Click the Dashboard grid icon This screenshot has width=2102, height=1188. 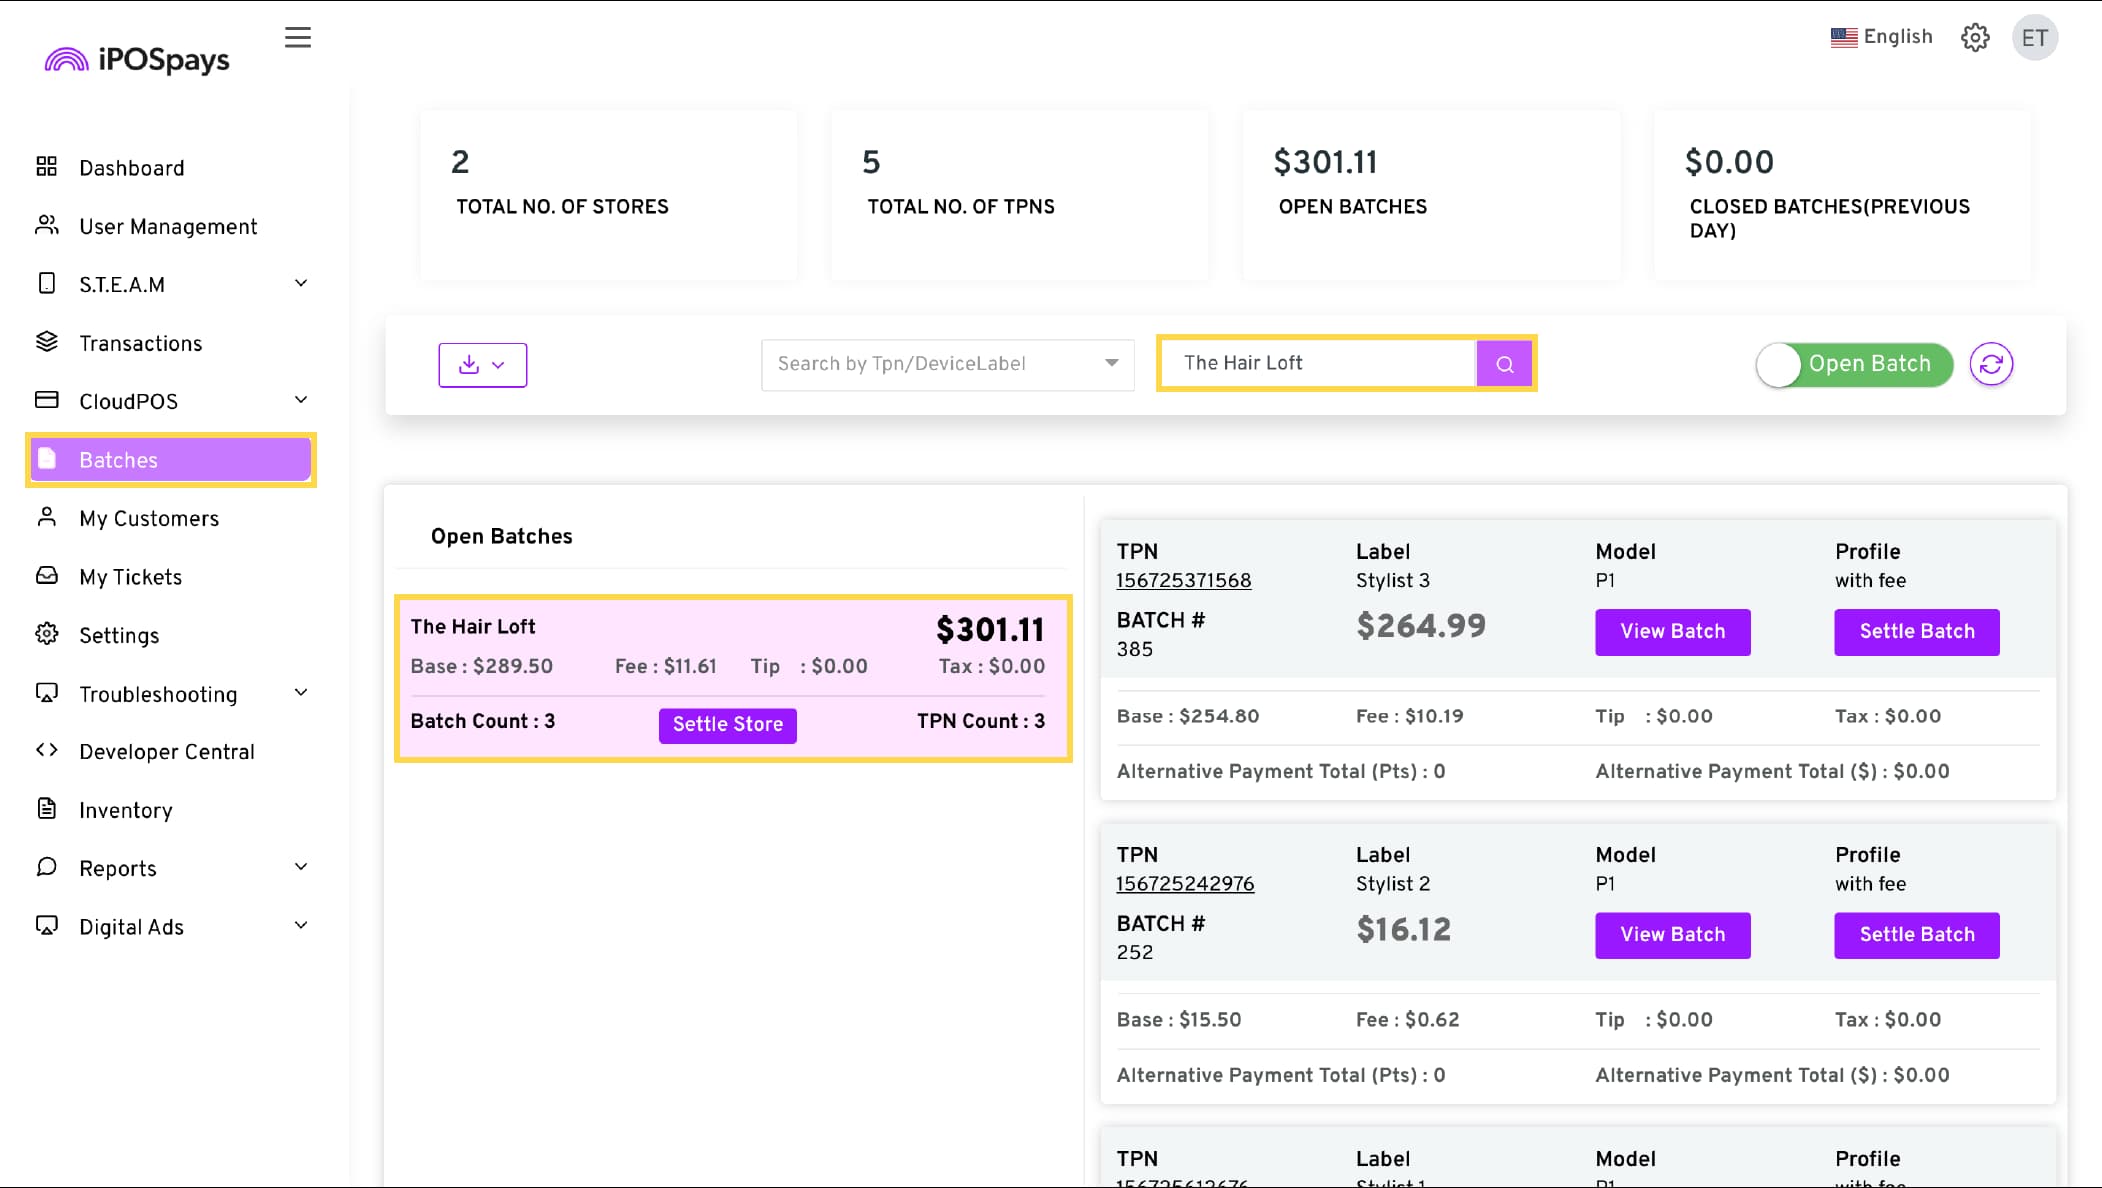click(x=46, y=166)
